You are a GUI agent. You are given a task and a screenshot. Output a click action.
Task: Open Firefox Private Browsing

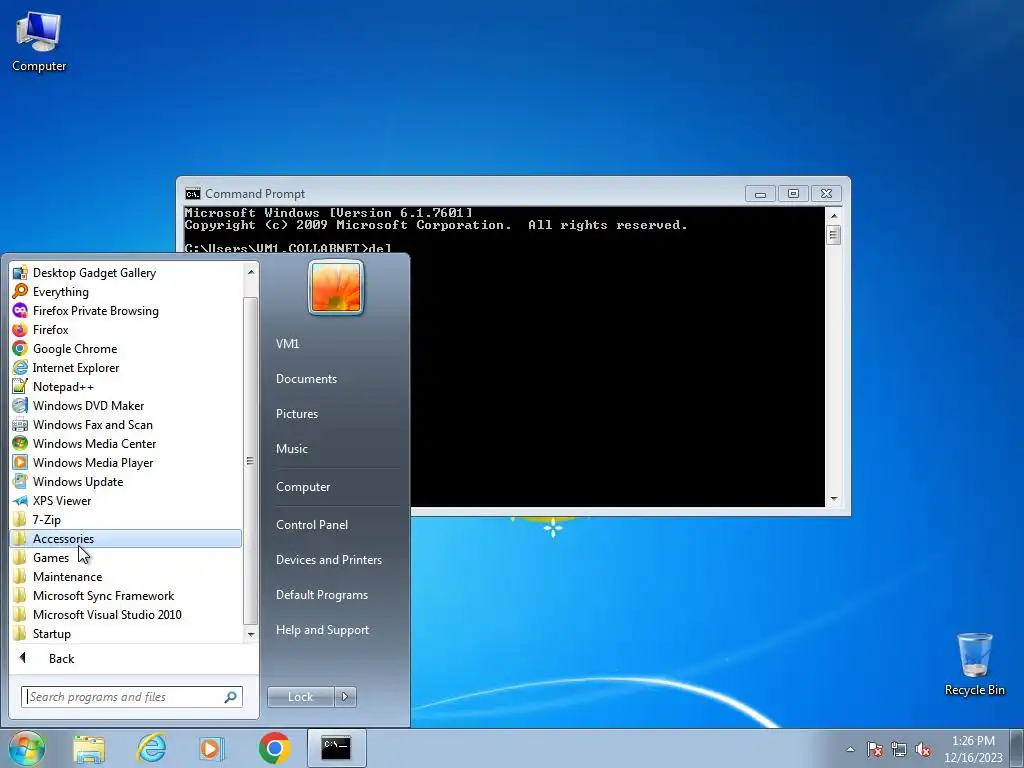tap(126, 311)
